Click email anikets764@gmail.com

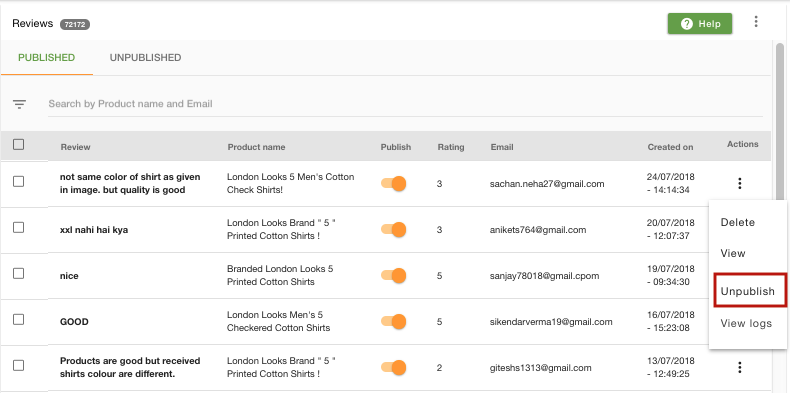click(538, 230)
